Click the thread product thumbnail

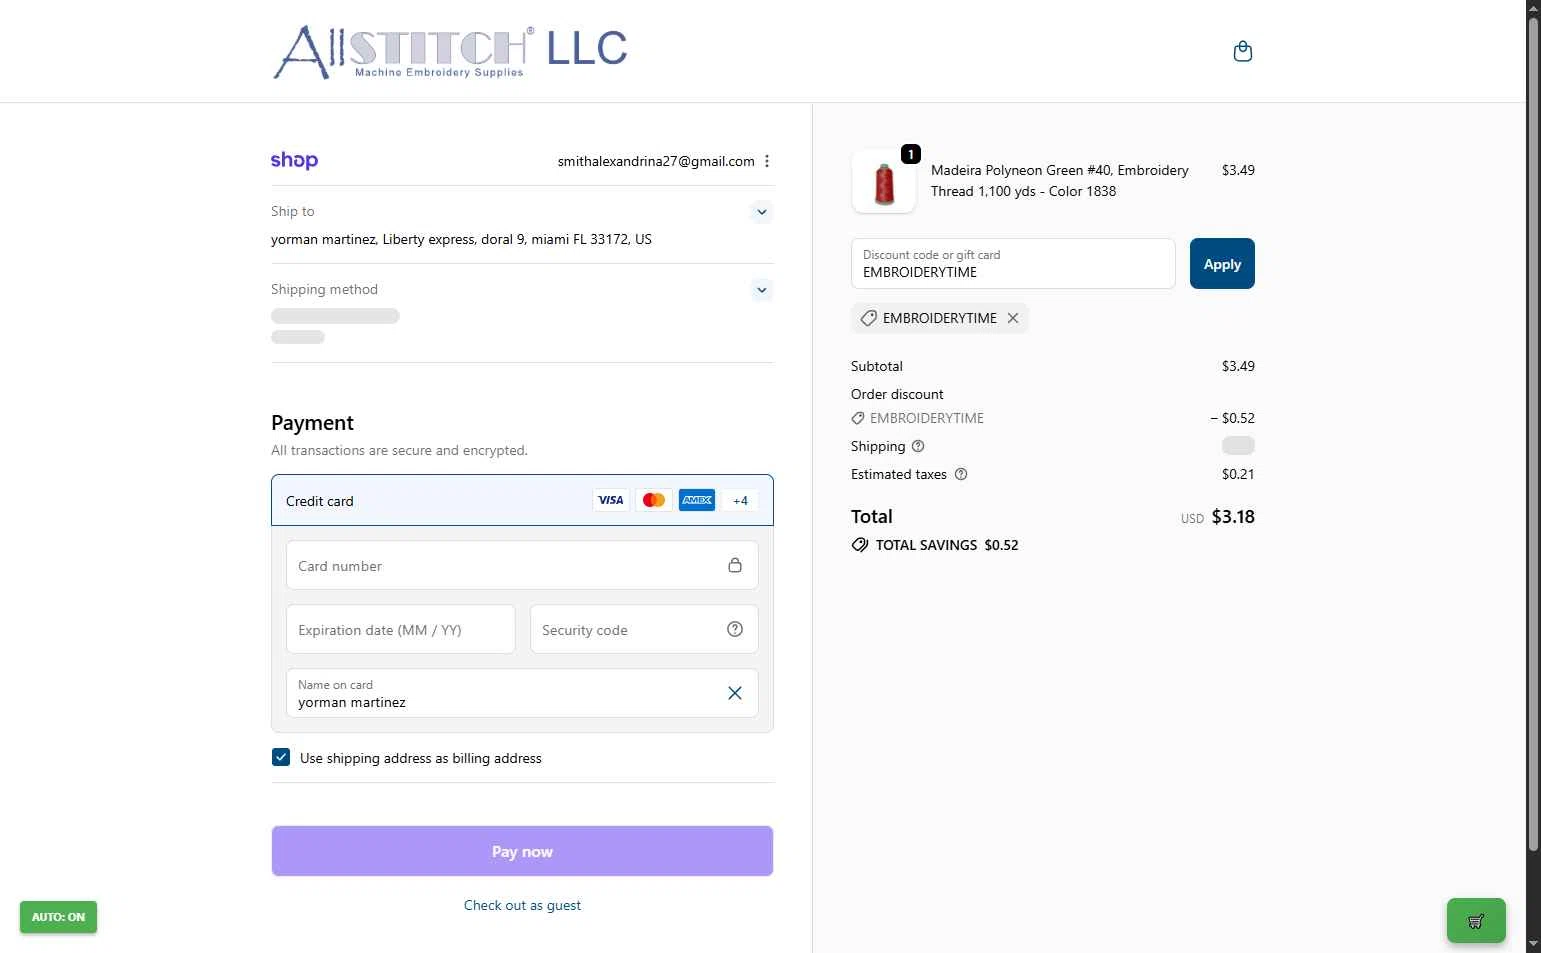884,181
